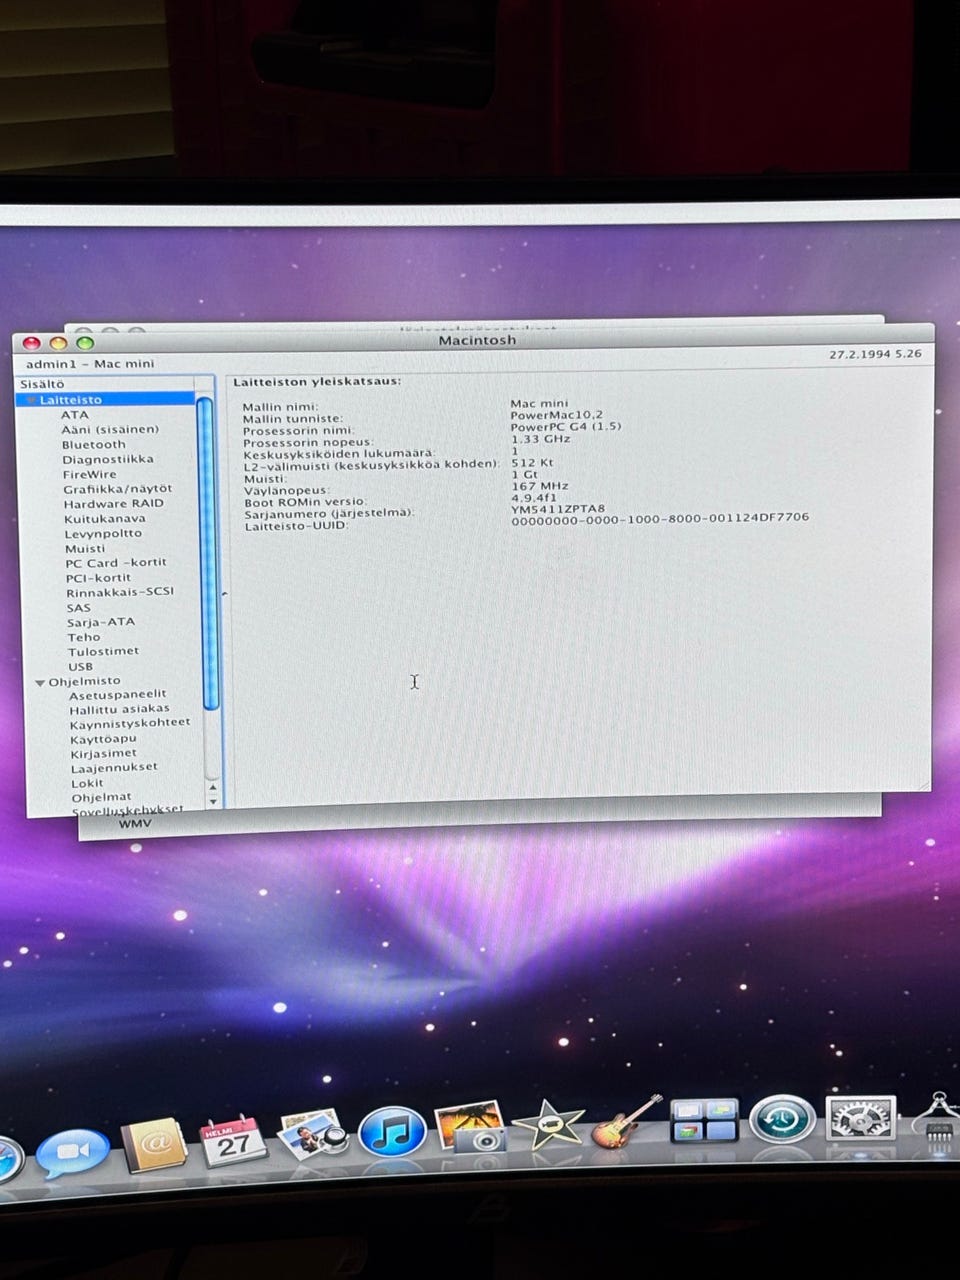
Task: Show Teho power information
Action: click(x=84, y=637)
